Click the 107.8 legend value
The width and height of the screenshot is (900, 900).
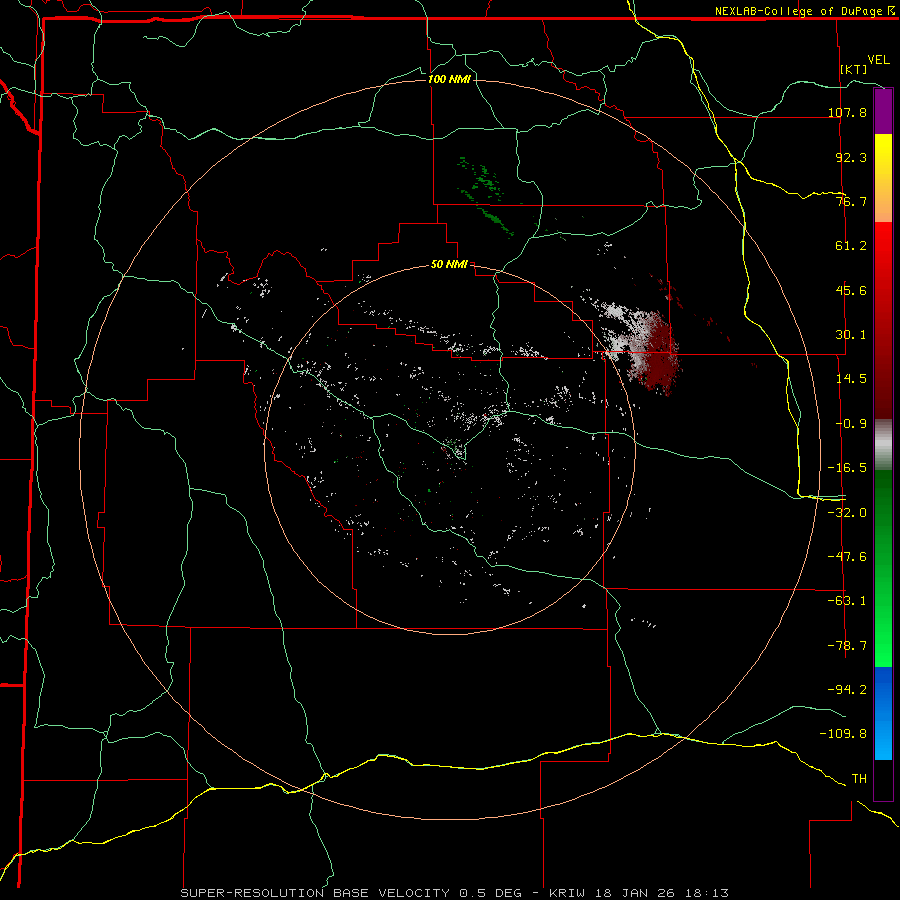[x=847, y=112]
